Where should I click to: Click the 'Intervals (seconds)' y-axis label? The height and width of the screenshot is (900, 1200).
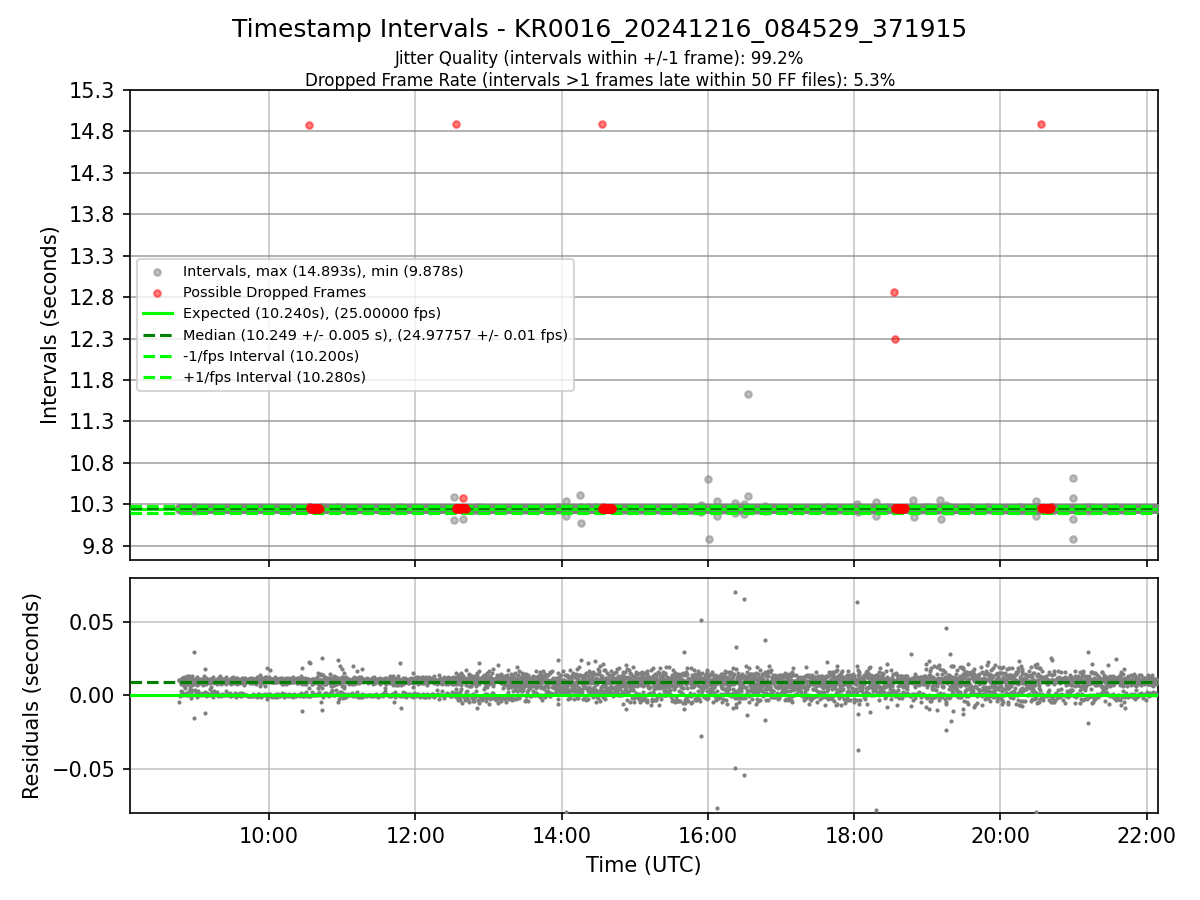pyautogui.click(x=49, y=325)
